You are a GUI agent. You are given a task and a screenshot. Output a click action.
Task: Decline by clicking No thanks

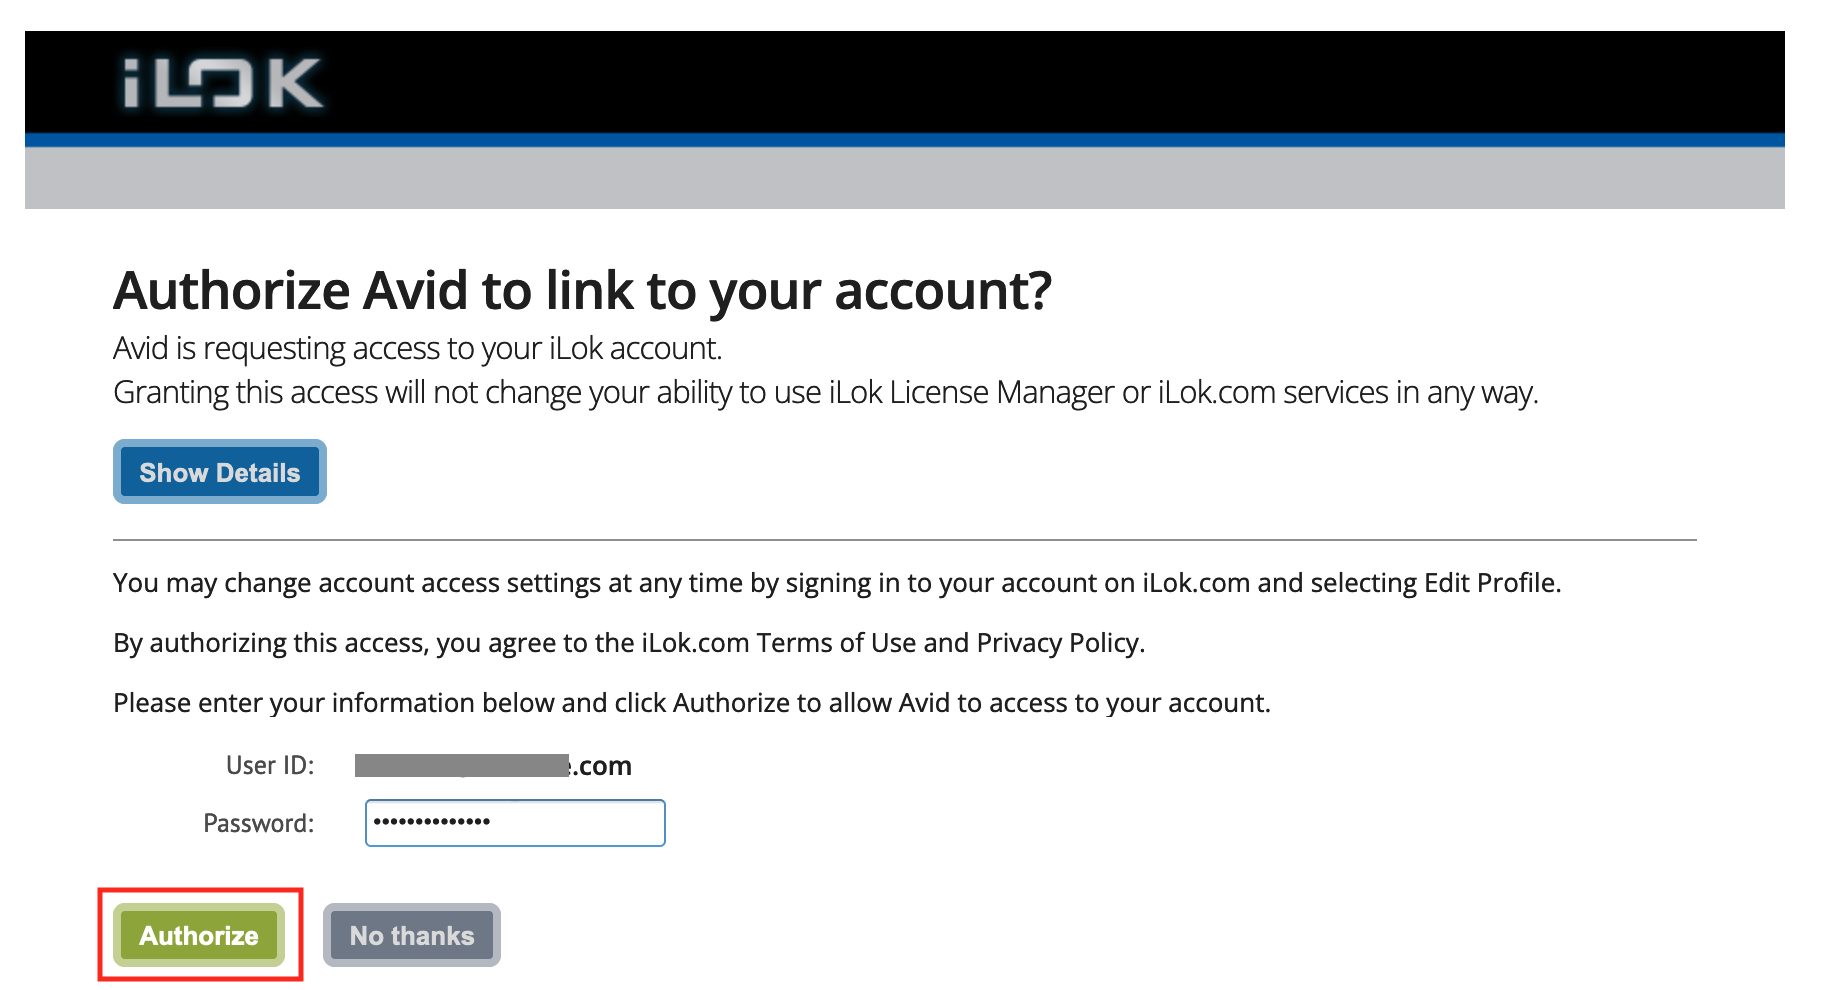(412, 936)
